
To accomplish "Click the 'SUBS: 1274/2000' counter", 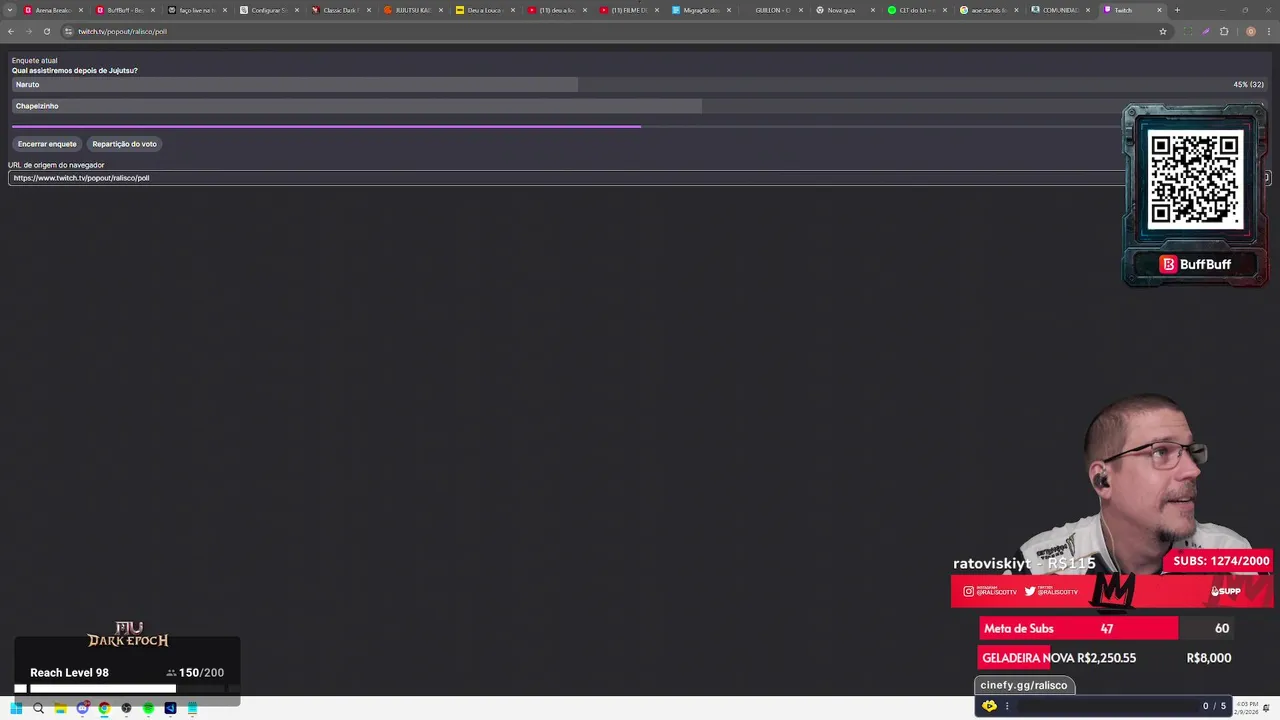I will click(1221, 561).
